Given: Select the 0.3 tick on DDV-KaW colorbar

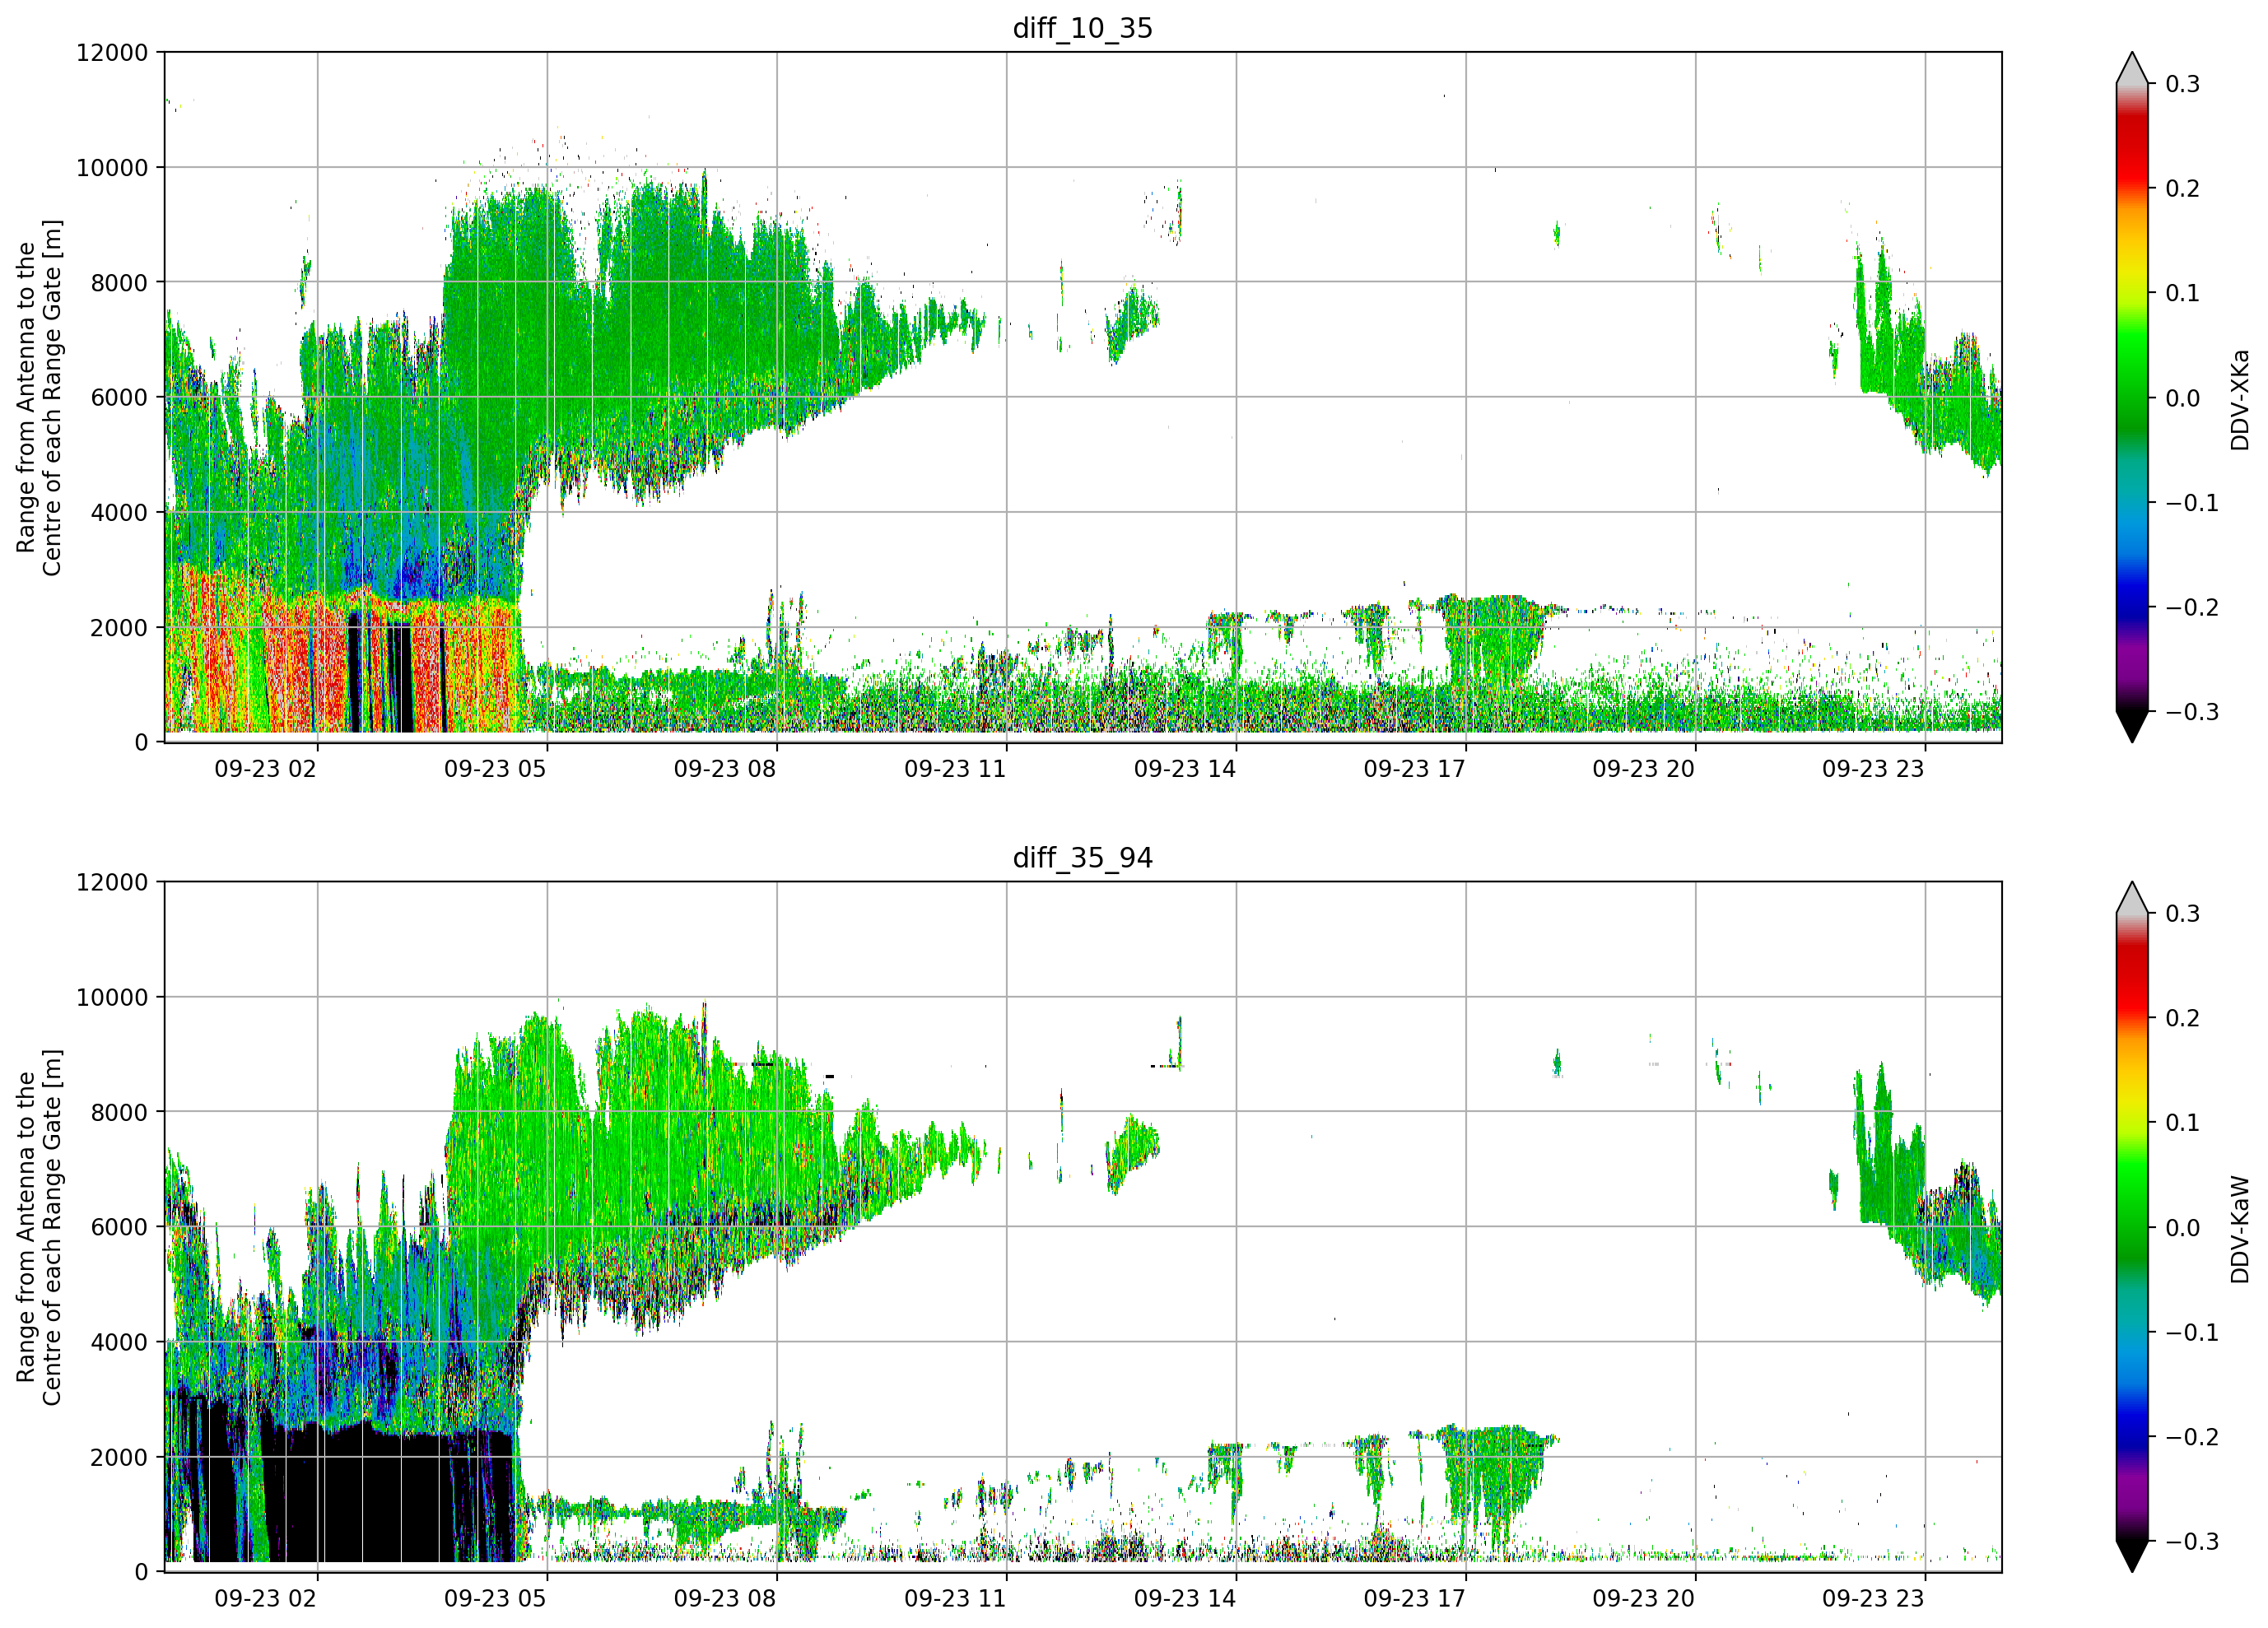Looking at the screenshot, I should [x=2182, y=914].
